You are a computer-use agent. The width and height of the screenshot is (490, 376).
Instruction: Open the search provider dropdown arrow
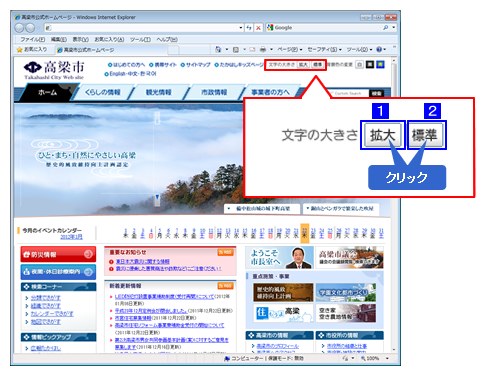(394, 28)
